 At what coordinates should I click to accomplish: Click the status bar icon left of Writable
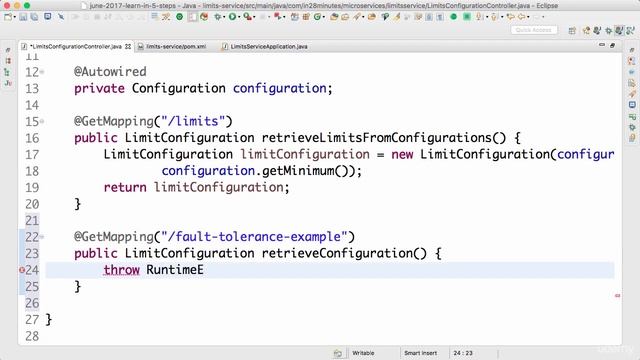tap(338, 353)
